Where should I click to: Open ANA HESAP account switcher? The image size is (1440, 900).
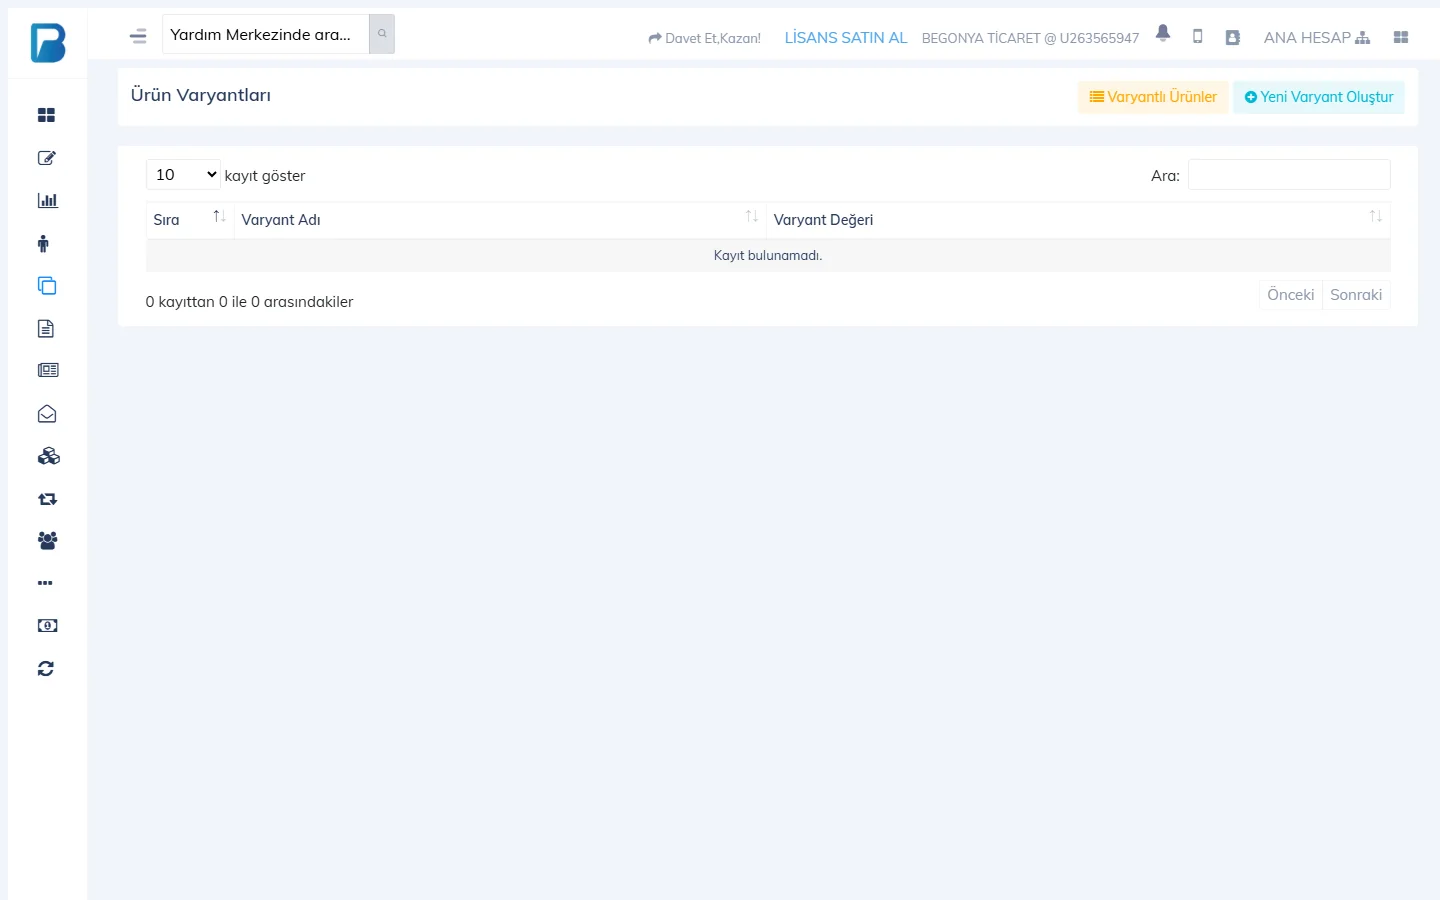(1317, 37)
